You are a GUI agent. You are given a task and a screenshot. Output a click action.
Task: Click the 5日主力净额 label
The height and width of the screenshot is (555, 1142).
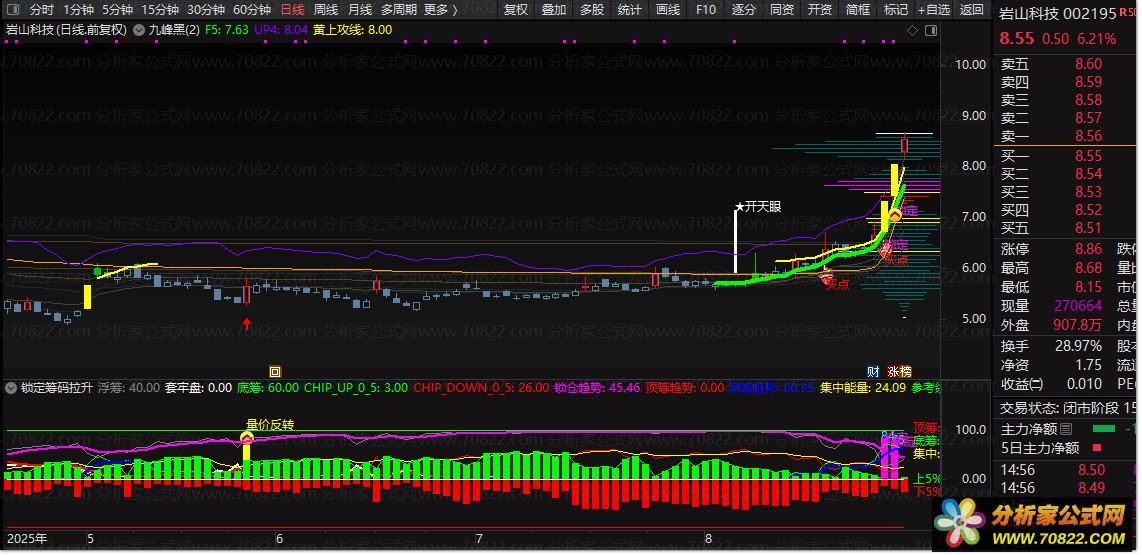click(x=1039, y=448)
